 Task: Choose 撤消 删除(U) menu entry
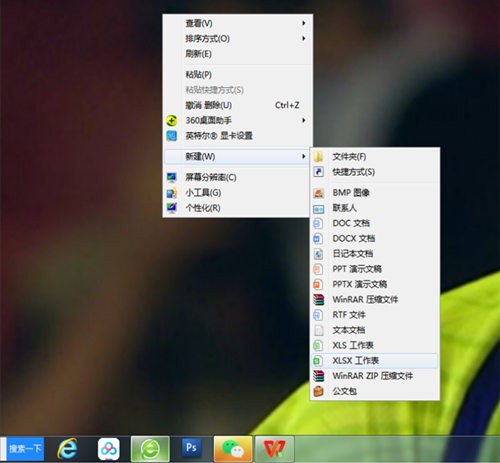237,105
